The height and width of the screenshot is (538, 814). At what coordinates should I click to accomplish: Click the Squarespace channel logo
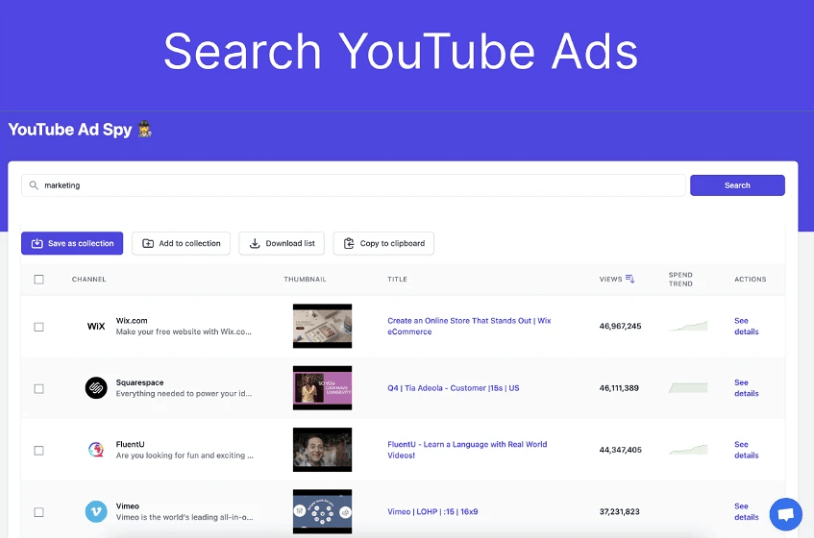pos(96,388)
